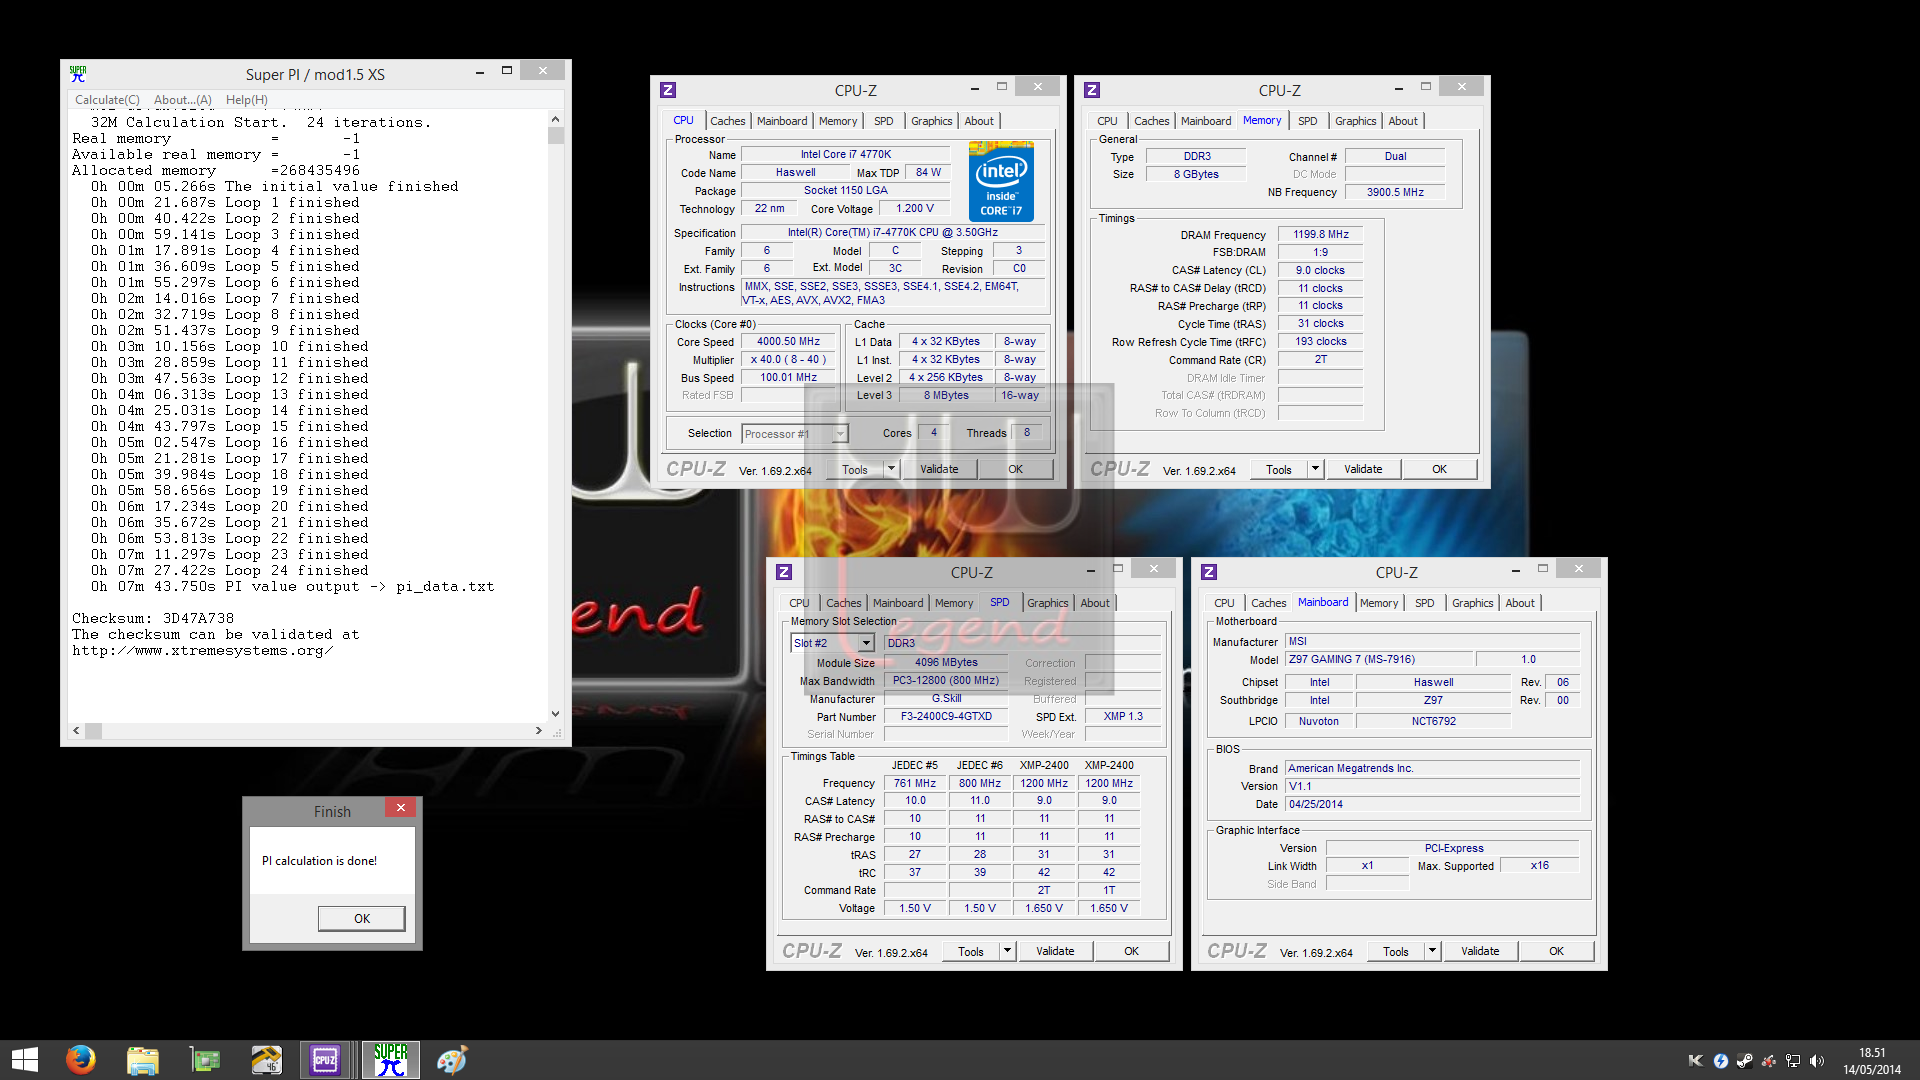Click OK in the Finish dialog
This screenshot has height=1080, width=1920.
pos(362,918)
